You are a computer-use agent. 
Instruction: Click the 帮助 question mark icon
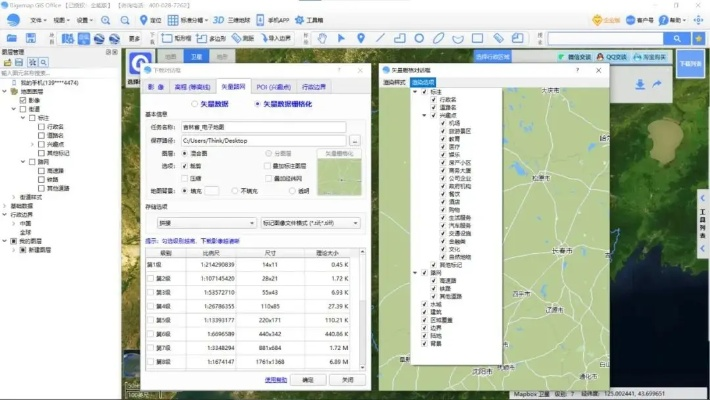pyautogui.click(x=663, y=20)
